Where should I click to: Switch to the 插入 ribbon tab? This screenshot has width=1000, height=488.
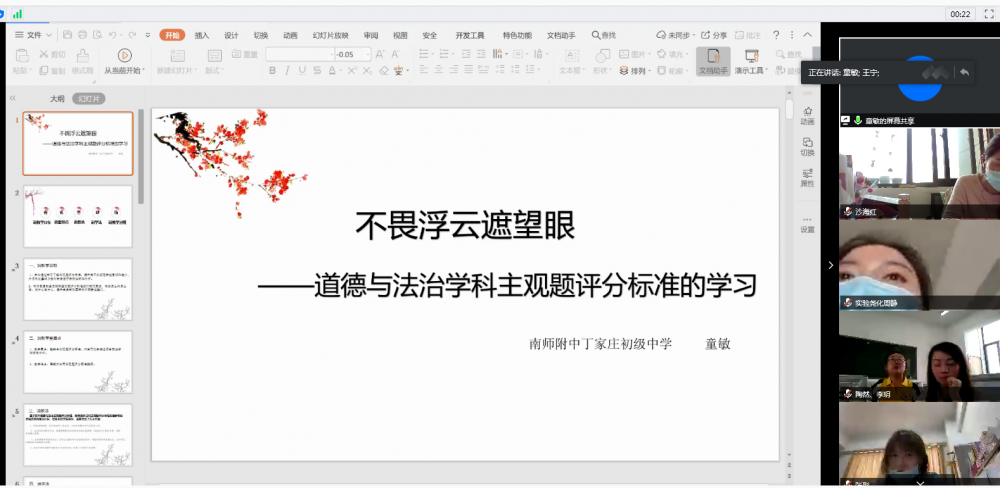click(x=202, y=35)
